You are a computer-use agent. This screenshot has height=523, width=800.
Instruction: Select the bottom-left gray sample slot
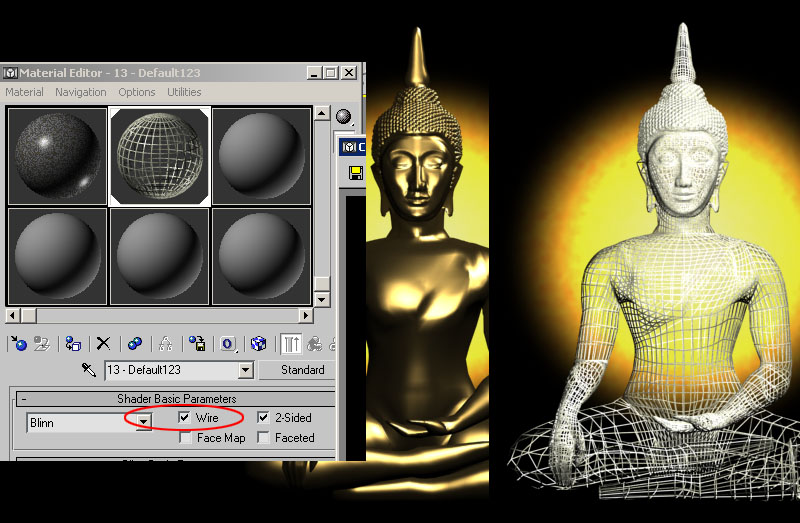[x=57, y=256]
